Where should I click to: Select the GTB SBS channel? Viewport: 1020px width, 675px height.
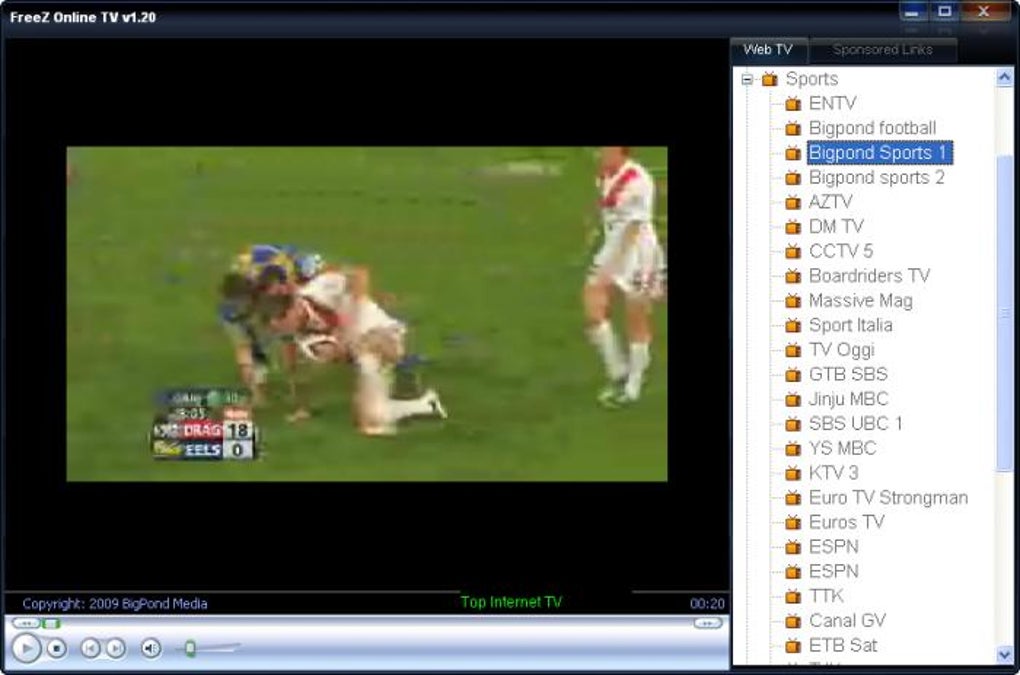pyautogui.click(x=848, y=375)
